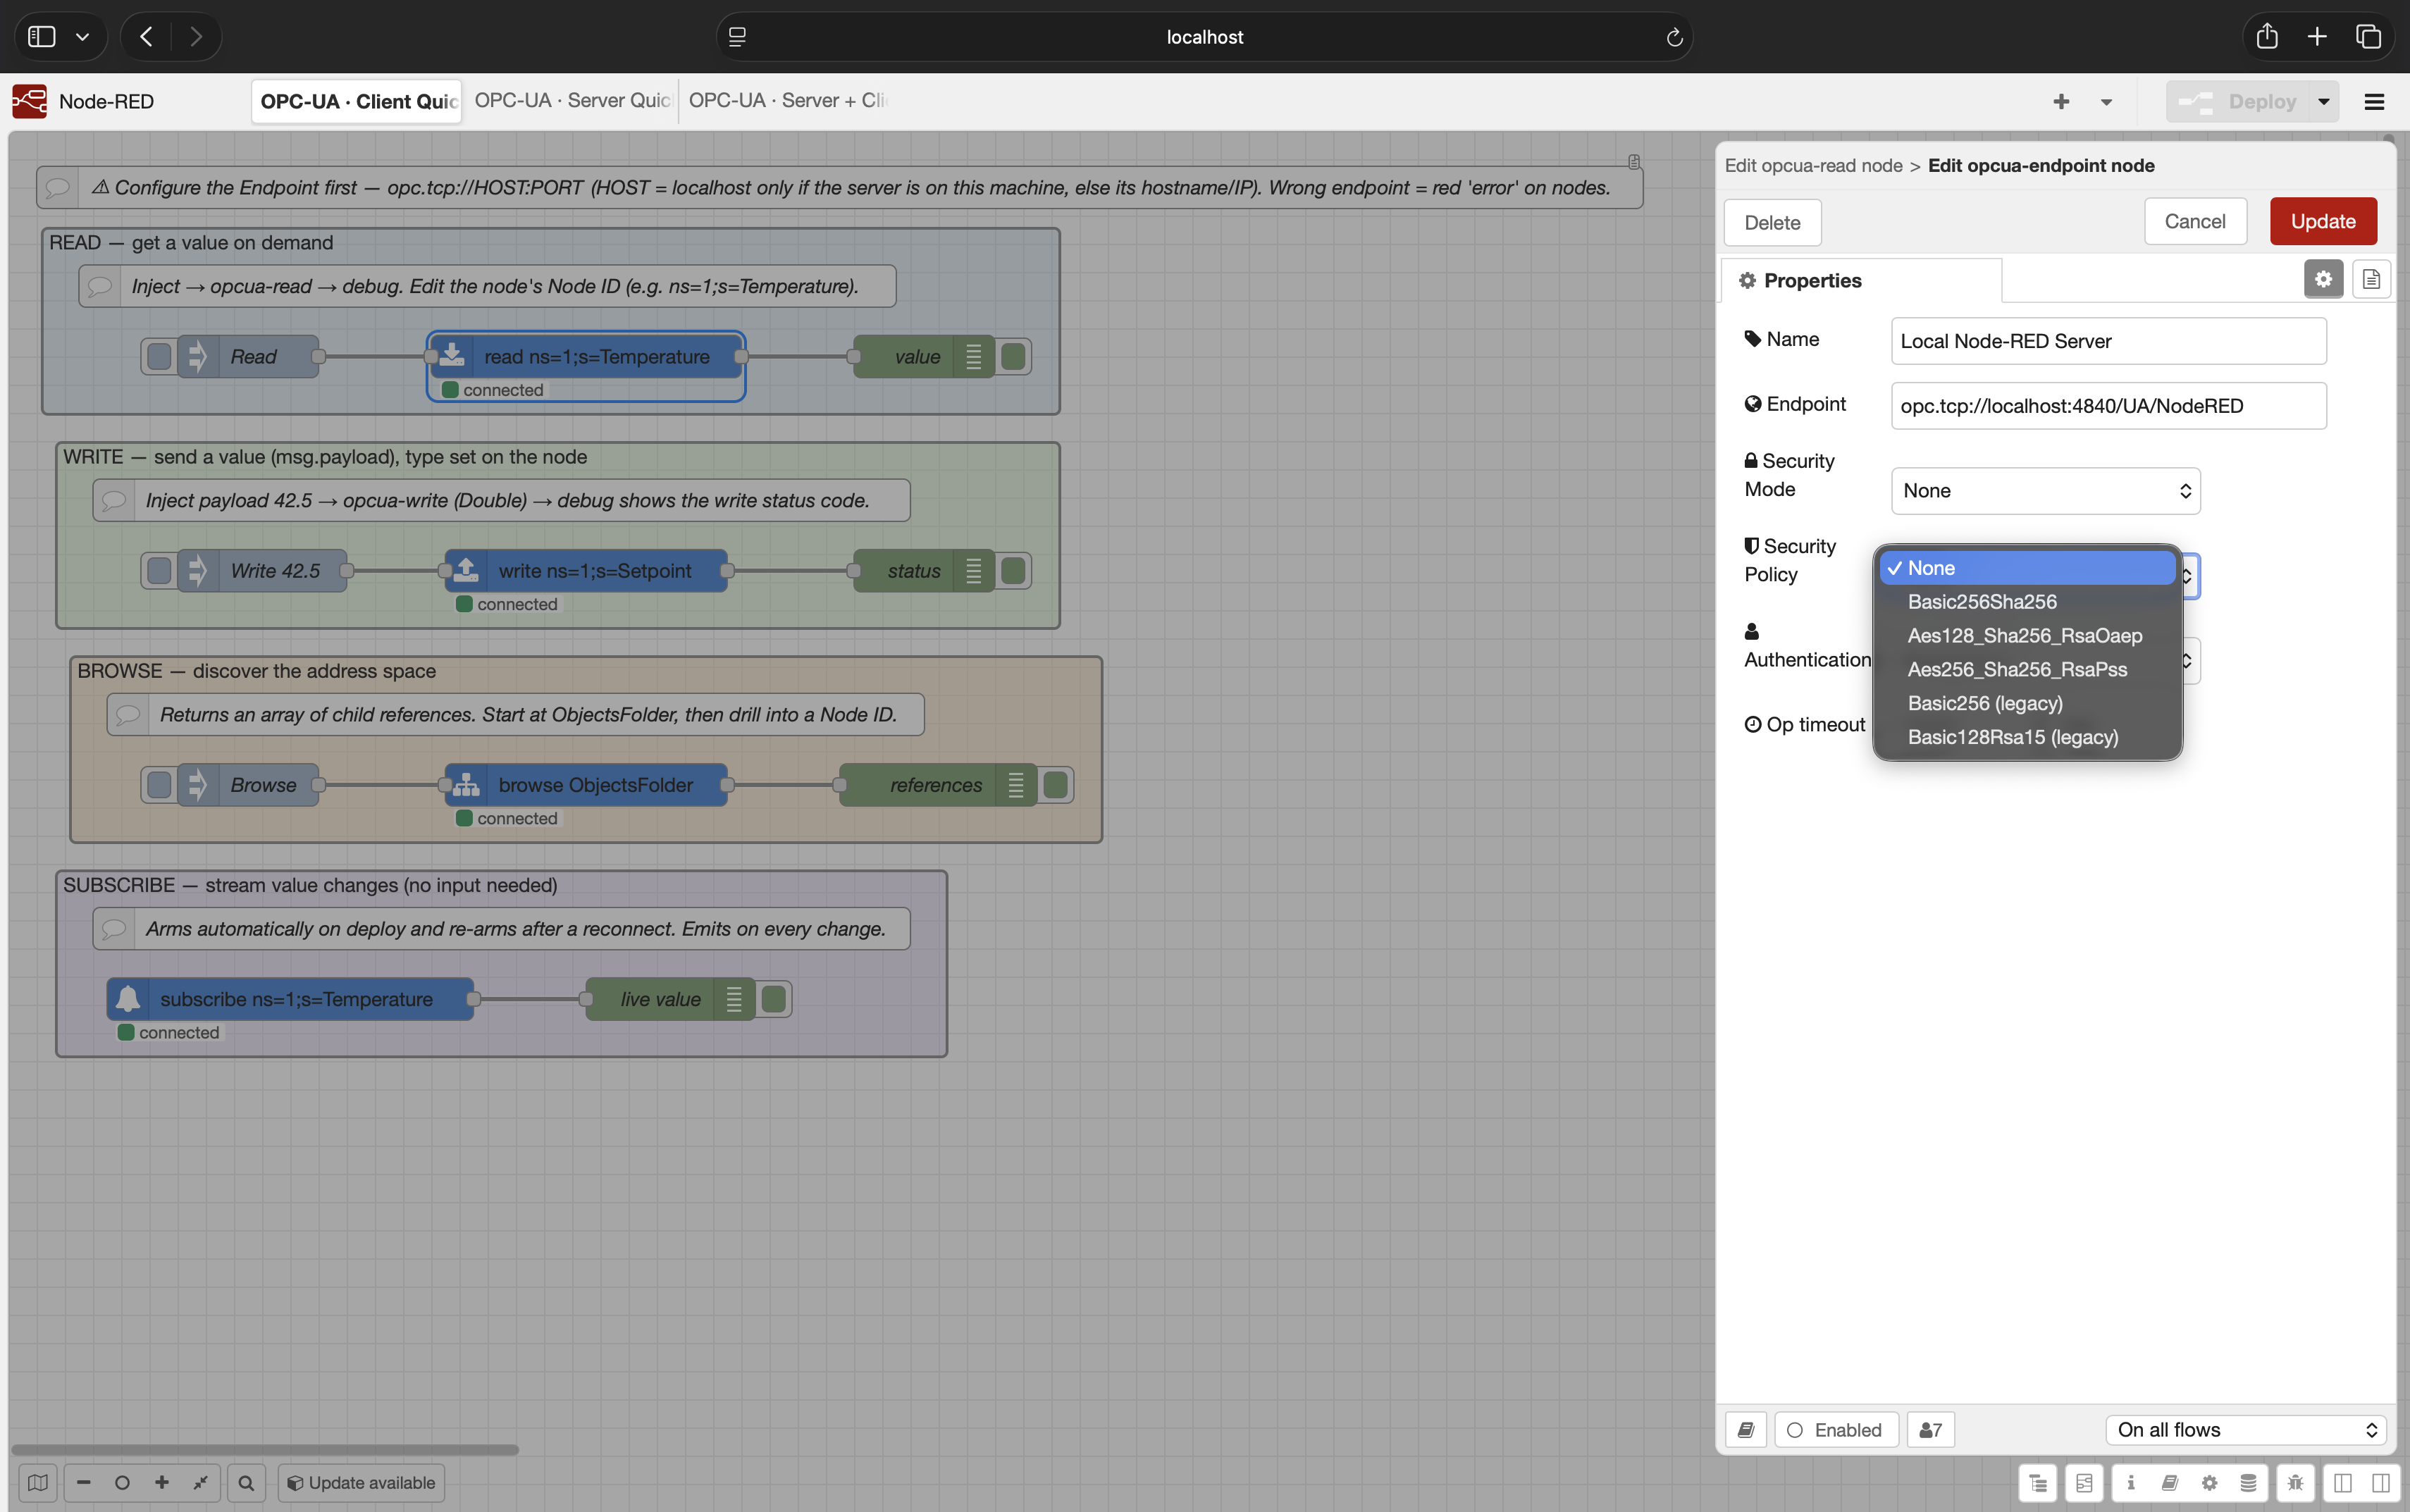Click the Name input field

click(2108, 341)
